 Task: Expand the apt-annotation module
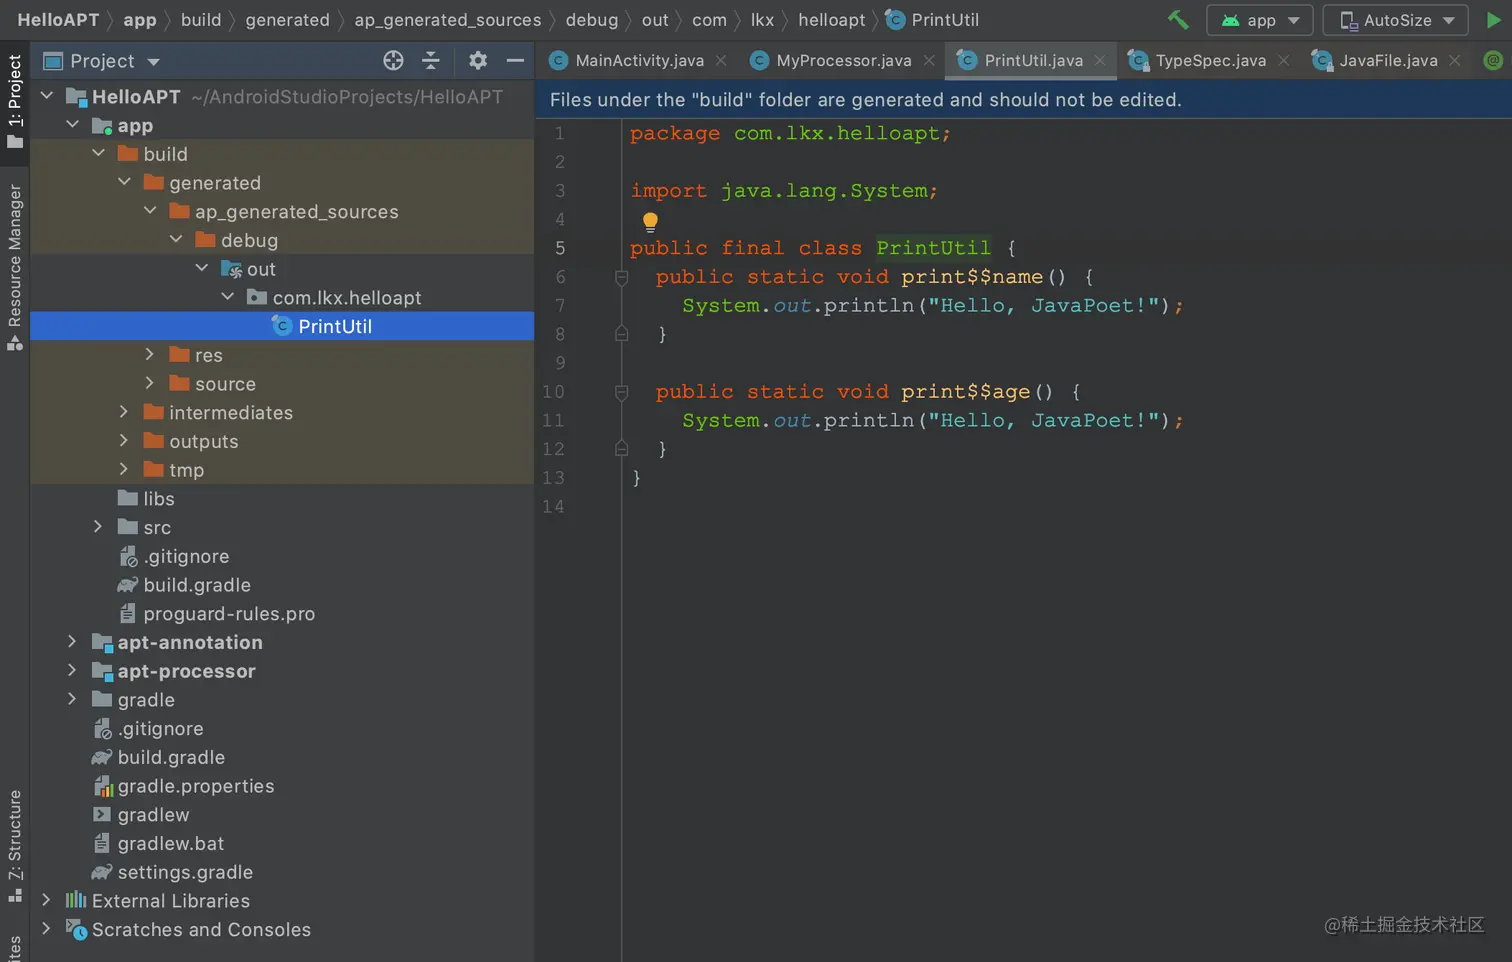click(x=72, y=642)
